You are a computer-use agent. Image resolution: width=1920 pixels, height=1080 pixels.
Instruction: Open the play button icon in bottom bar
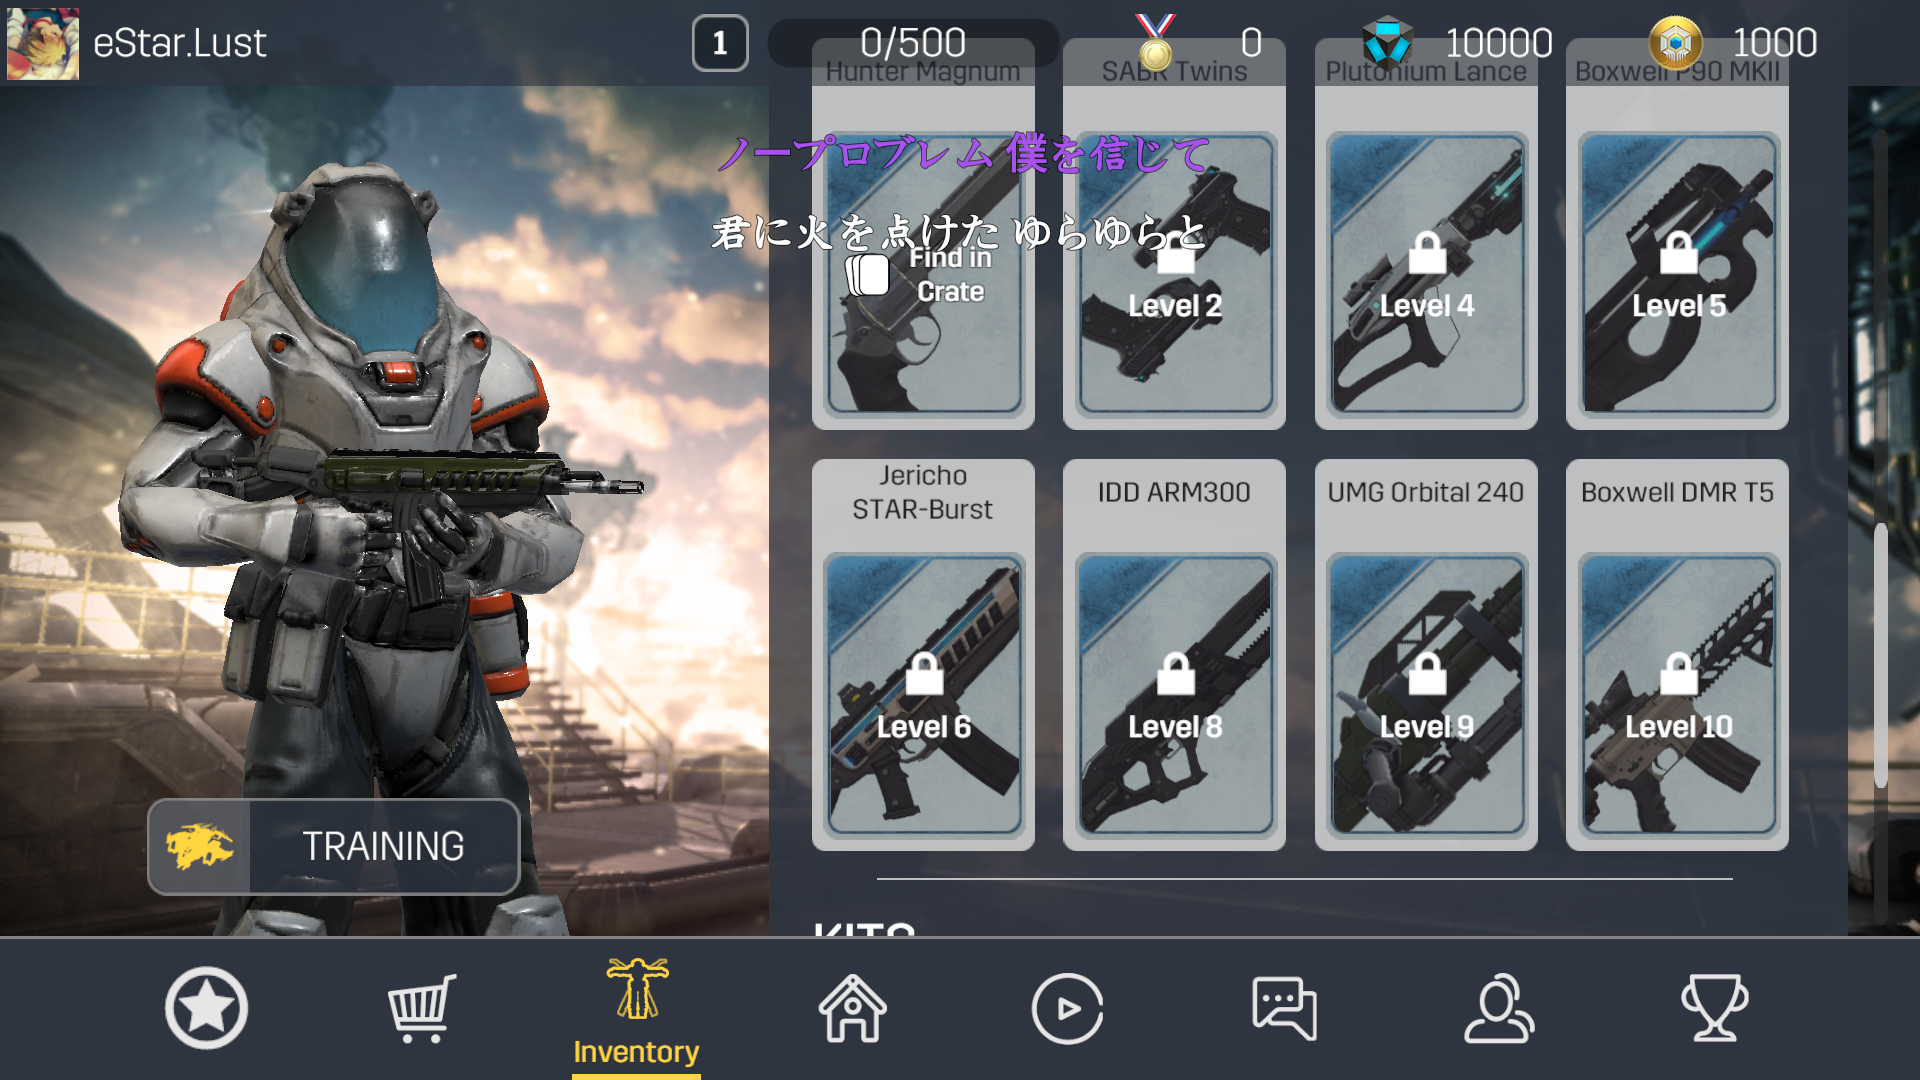1068,1008
